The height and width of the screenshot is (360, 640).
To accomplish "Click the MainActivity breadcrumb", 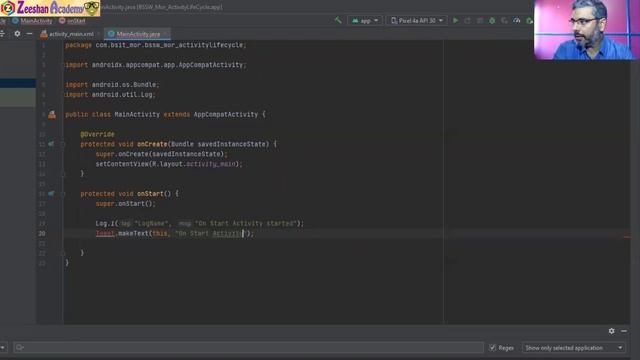I will 32,21.
